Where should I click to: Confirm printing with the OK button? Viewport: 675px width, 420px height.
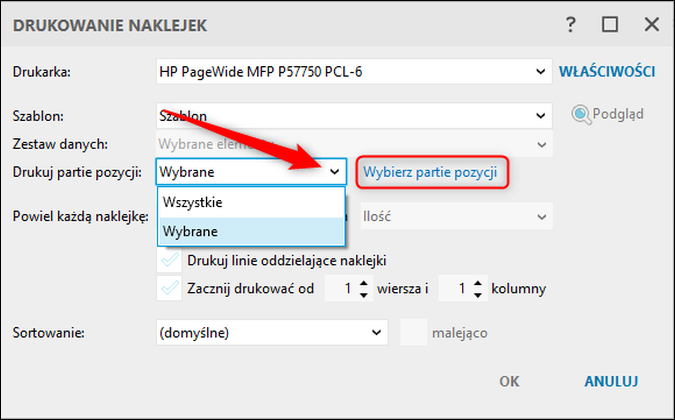tap(509, 381)
